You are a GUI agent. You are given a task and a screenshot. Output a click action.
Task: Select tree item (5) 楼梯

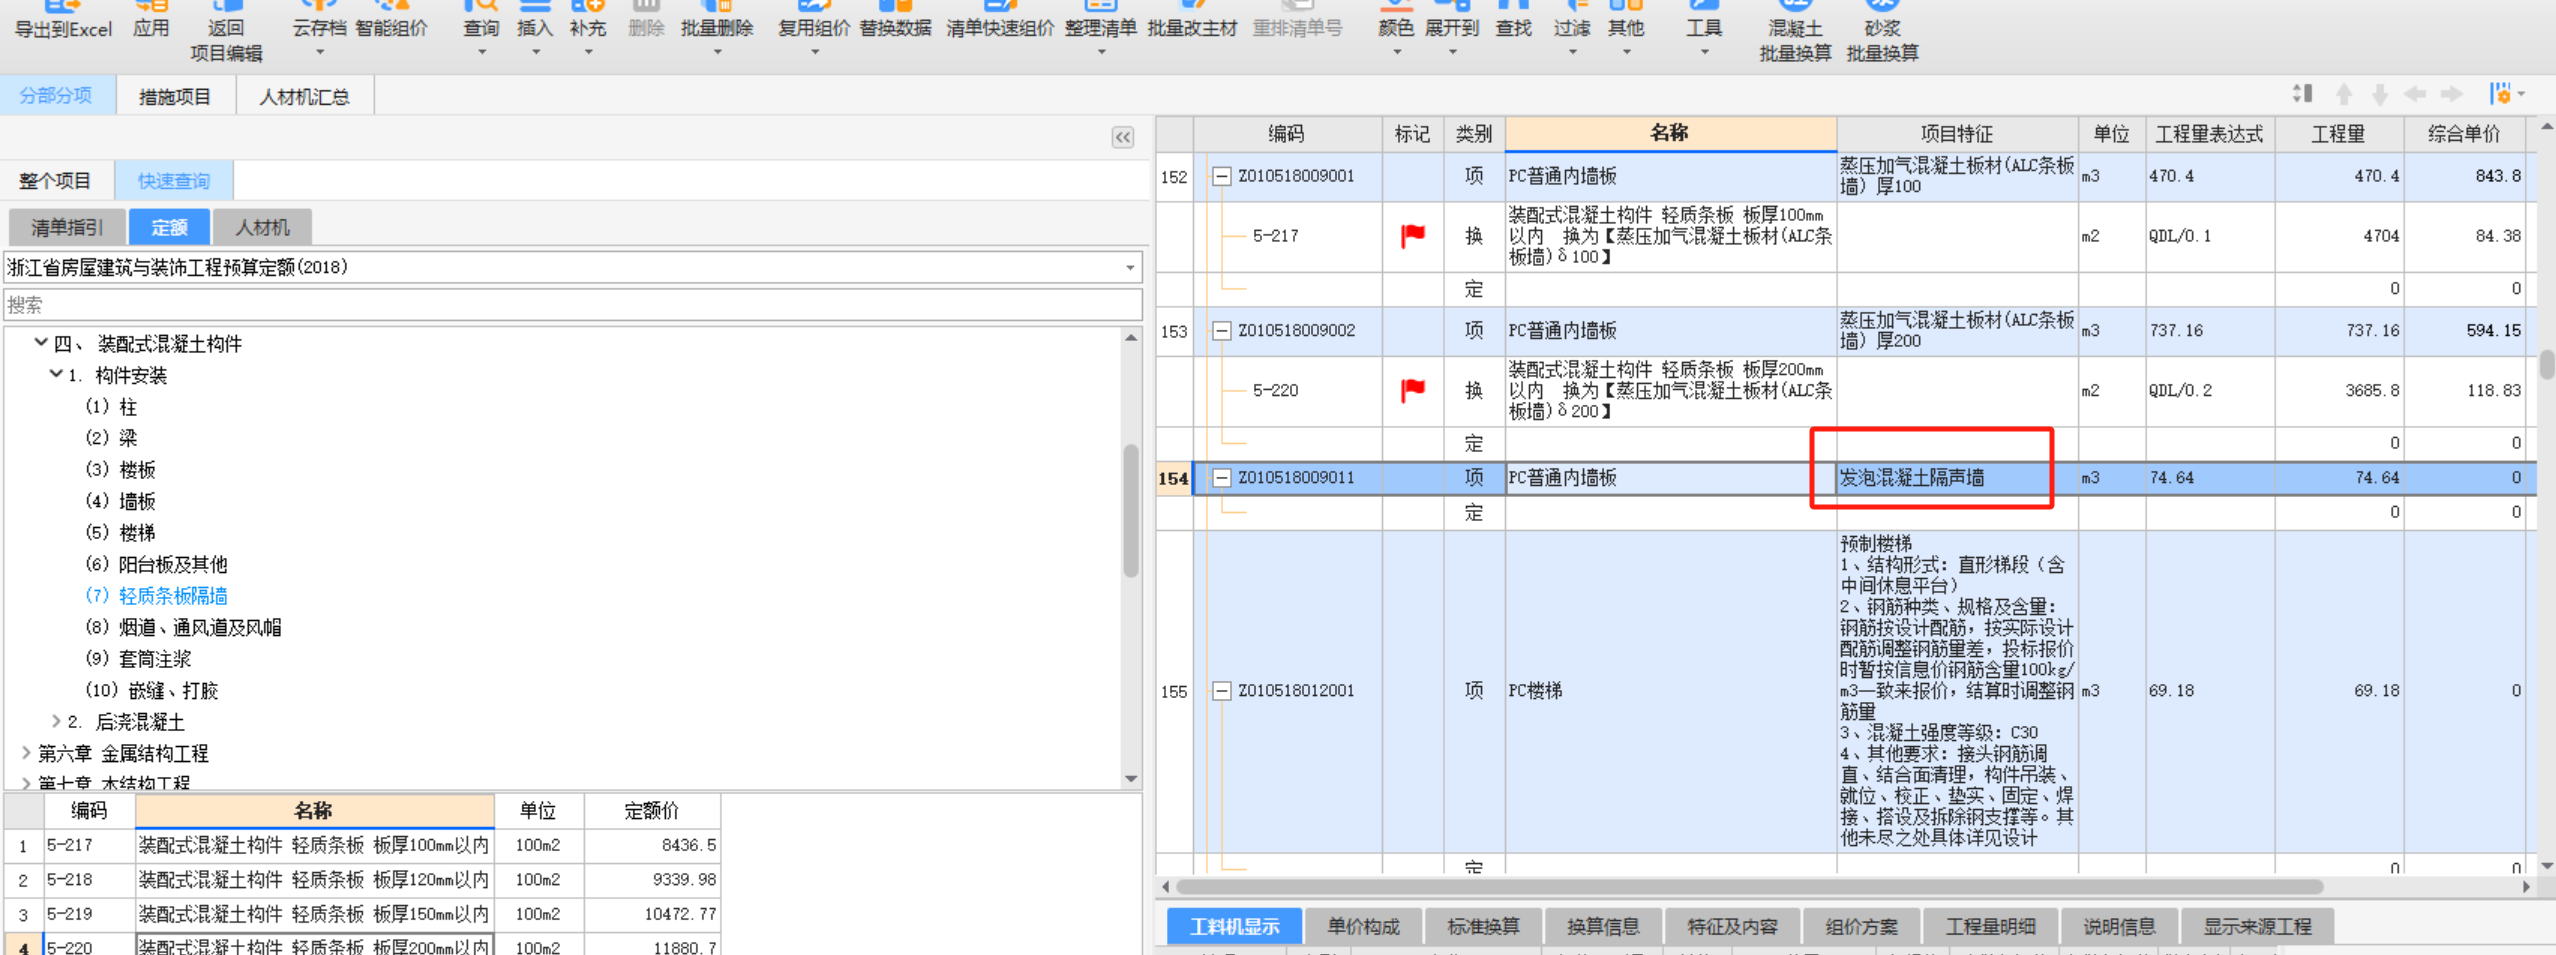click(121, 533)
